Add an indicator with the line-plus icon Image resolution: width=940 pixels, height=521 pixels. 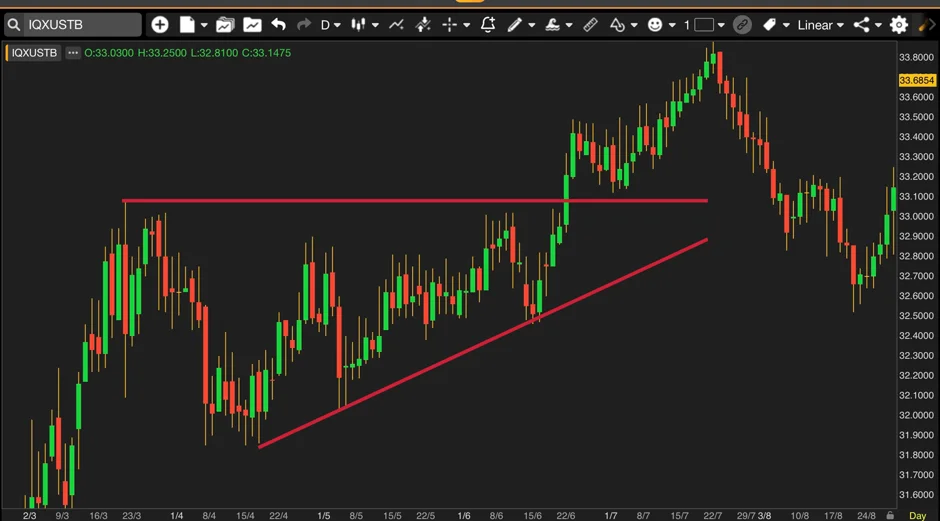coord(396,25)
